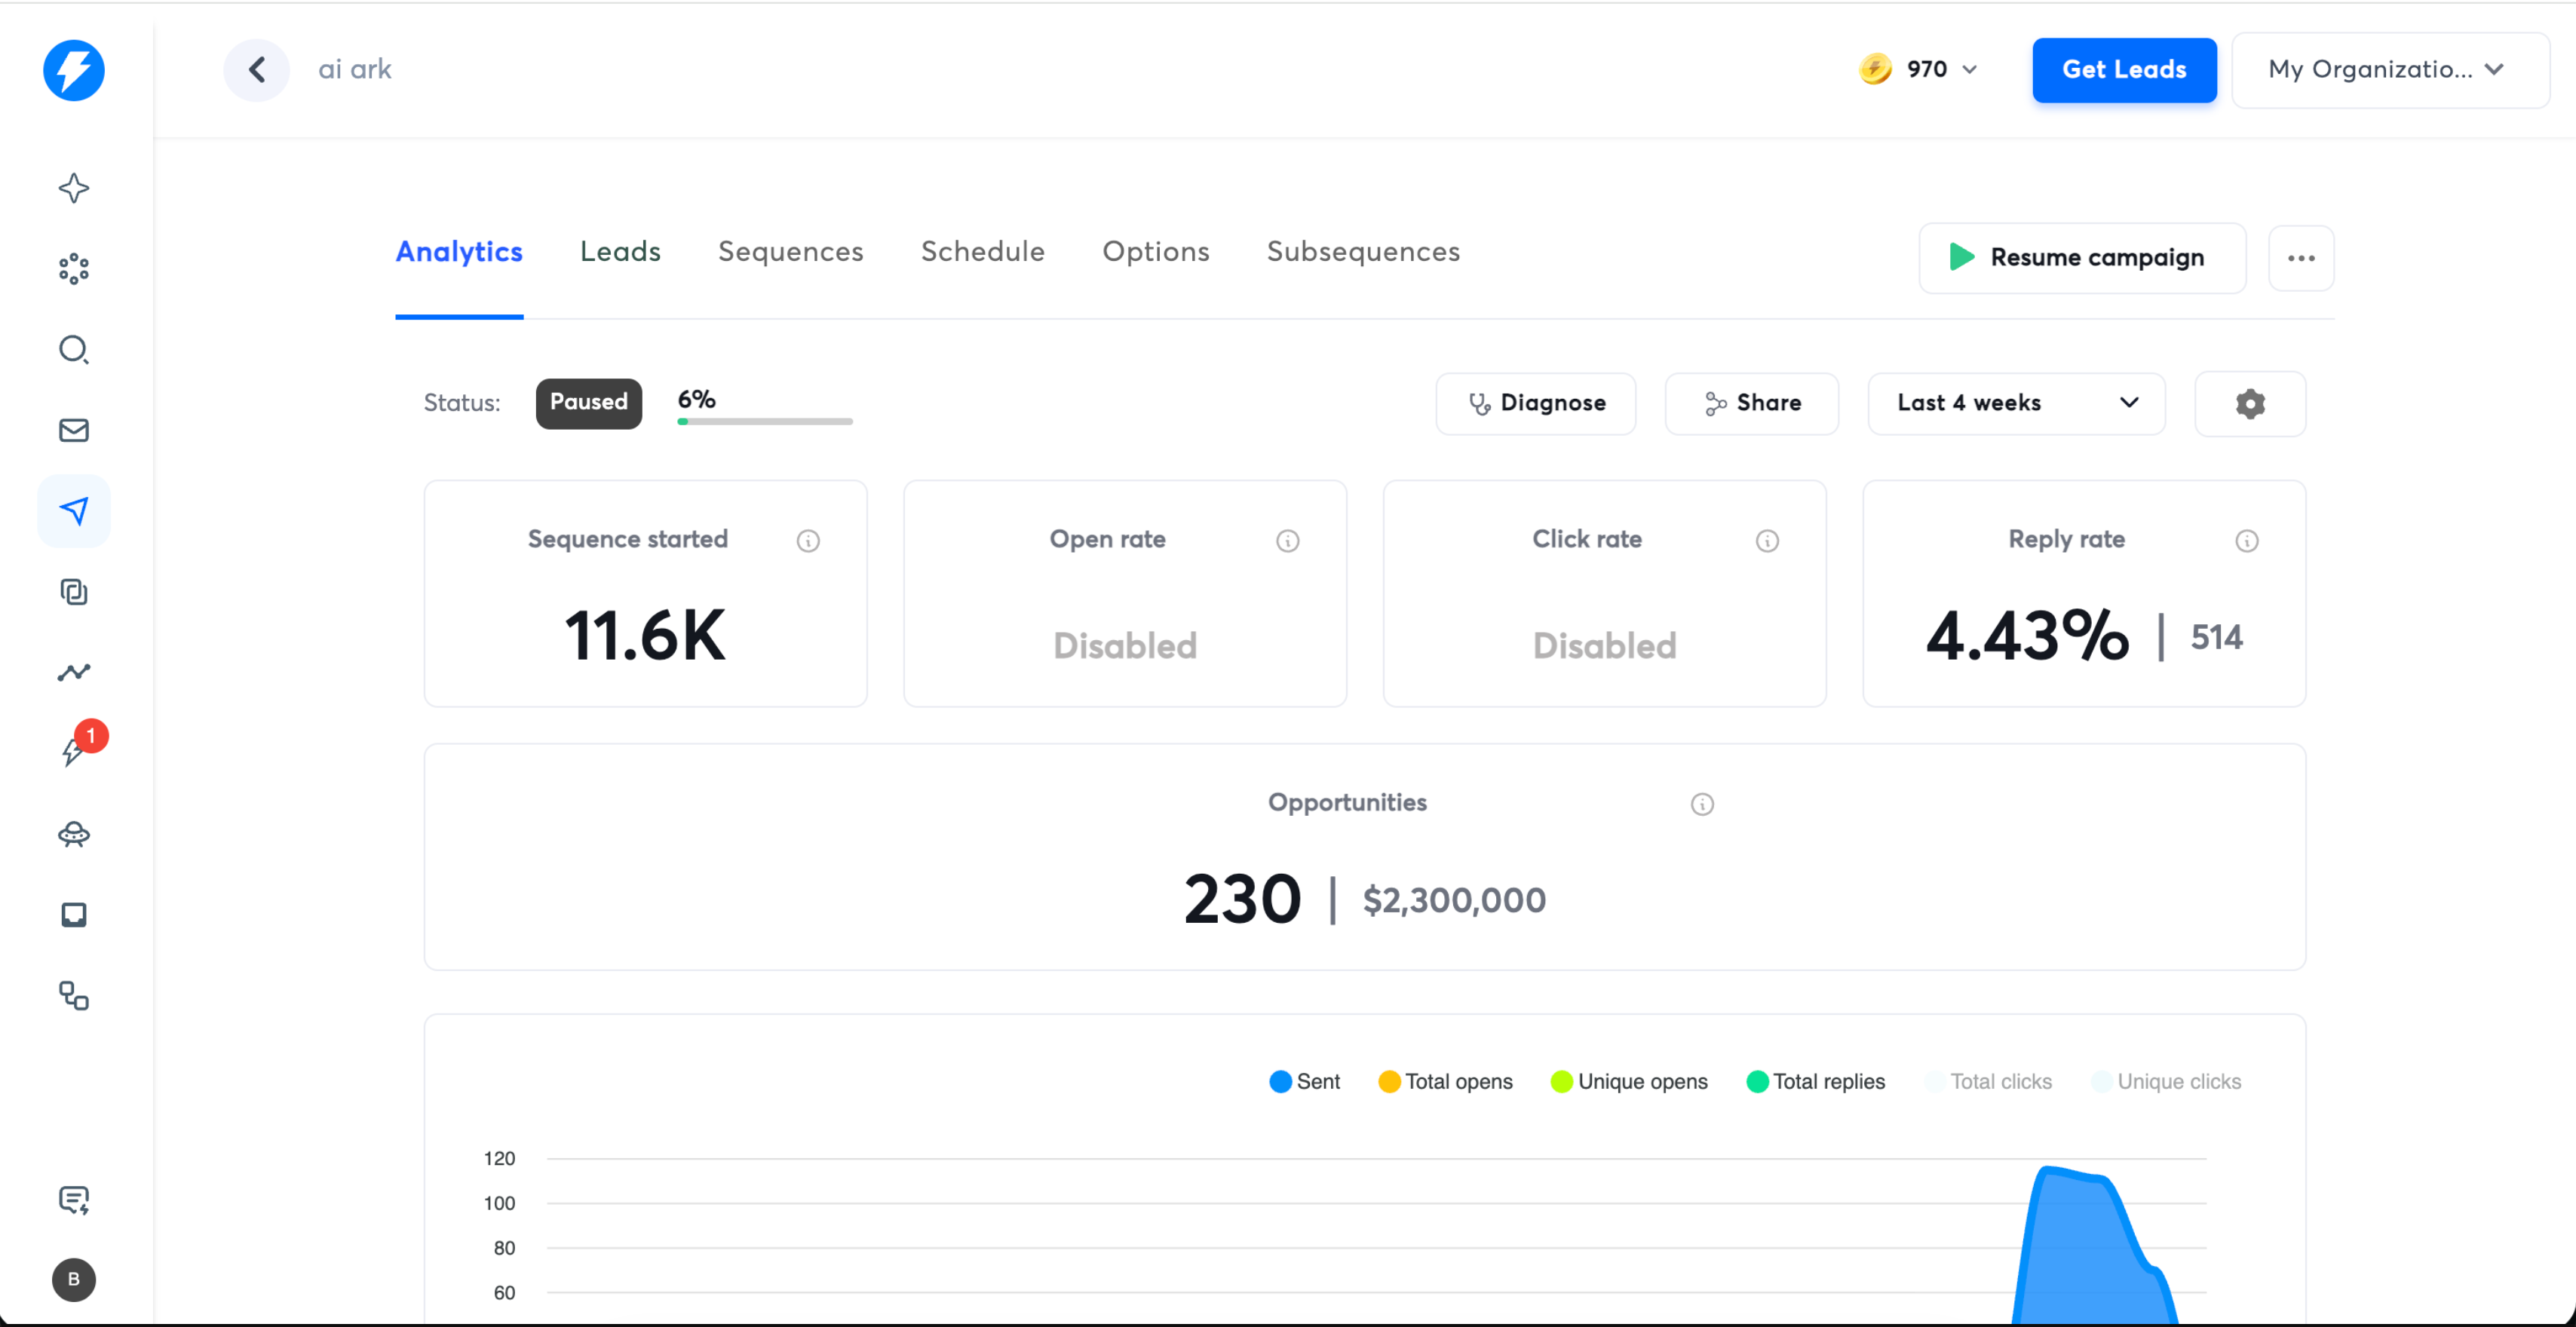The width and height of the screenshot is (2576, 1327).
Task: Open the Unibox inbox tray icon
Action: pyautogui.click(x=74, y=914)
